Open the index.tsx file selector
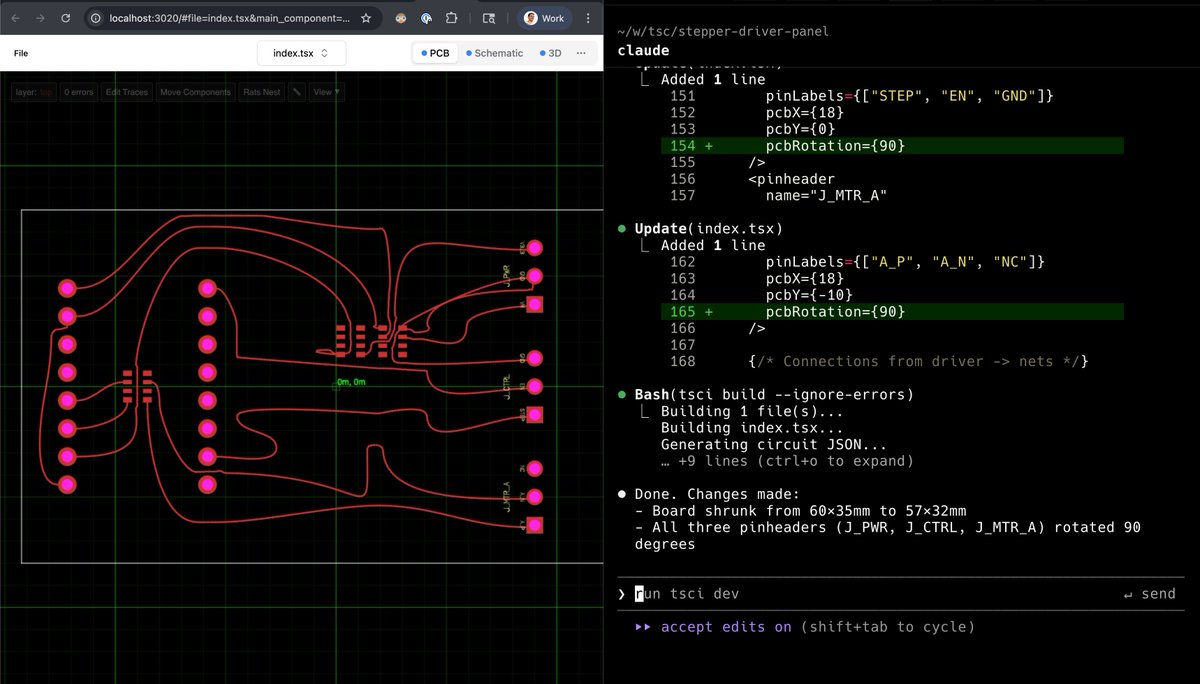The height and width of the screenshot is (684, 1200). pyautogui.click(x=301, y=53)
